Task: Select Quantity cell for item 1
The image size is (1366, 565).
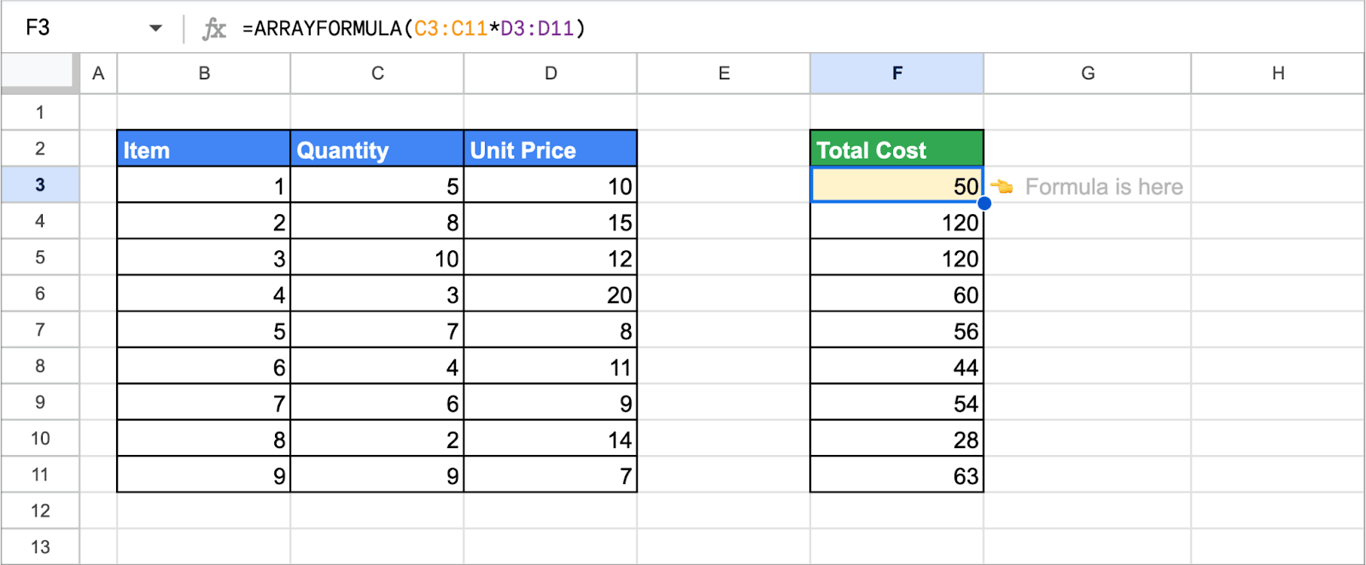Action: 377,185
